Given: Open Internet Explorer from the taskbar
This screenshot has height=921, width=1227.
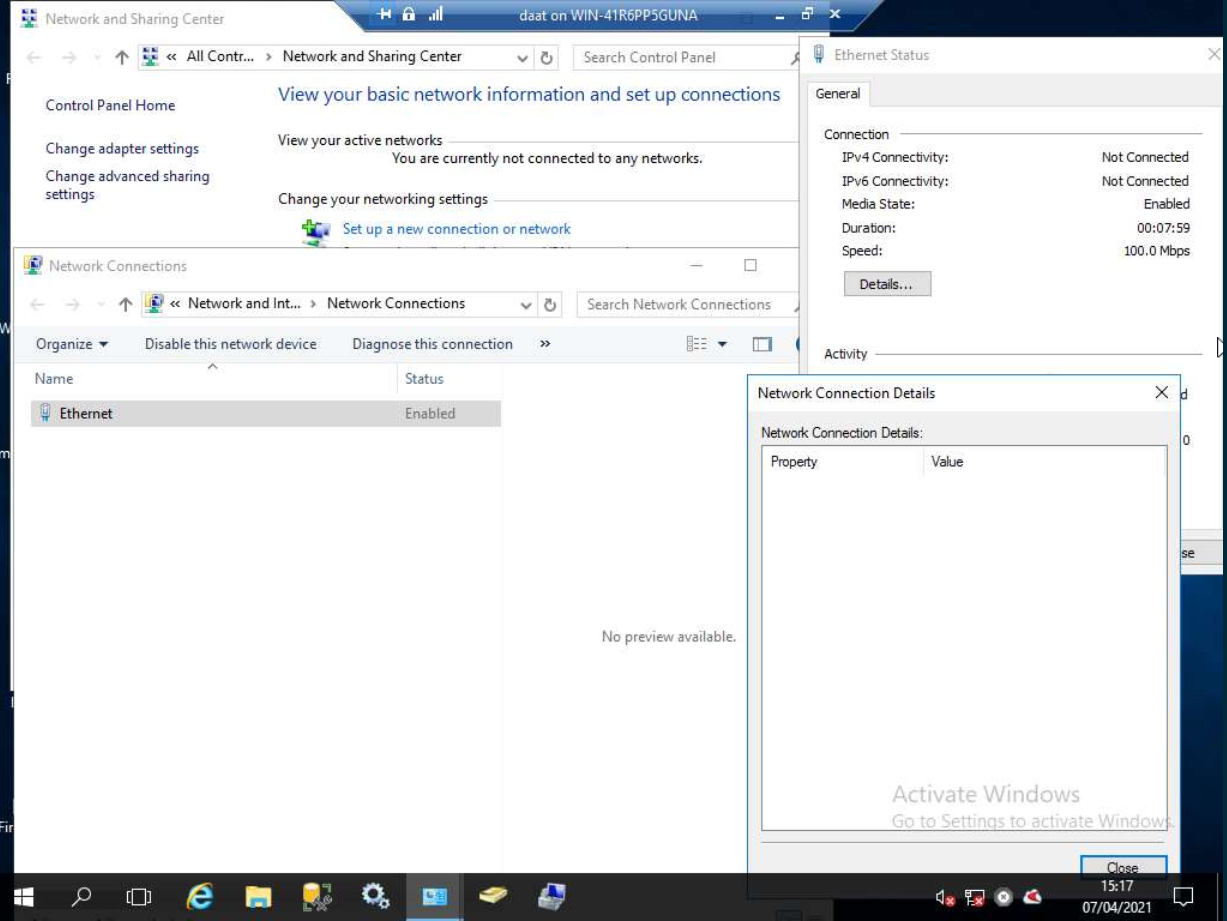Looking at the screenshot, I should [x=199, y=897].
